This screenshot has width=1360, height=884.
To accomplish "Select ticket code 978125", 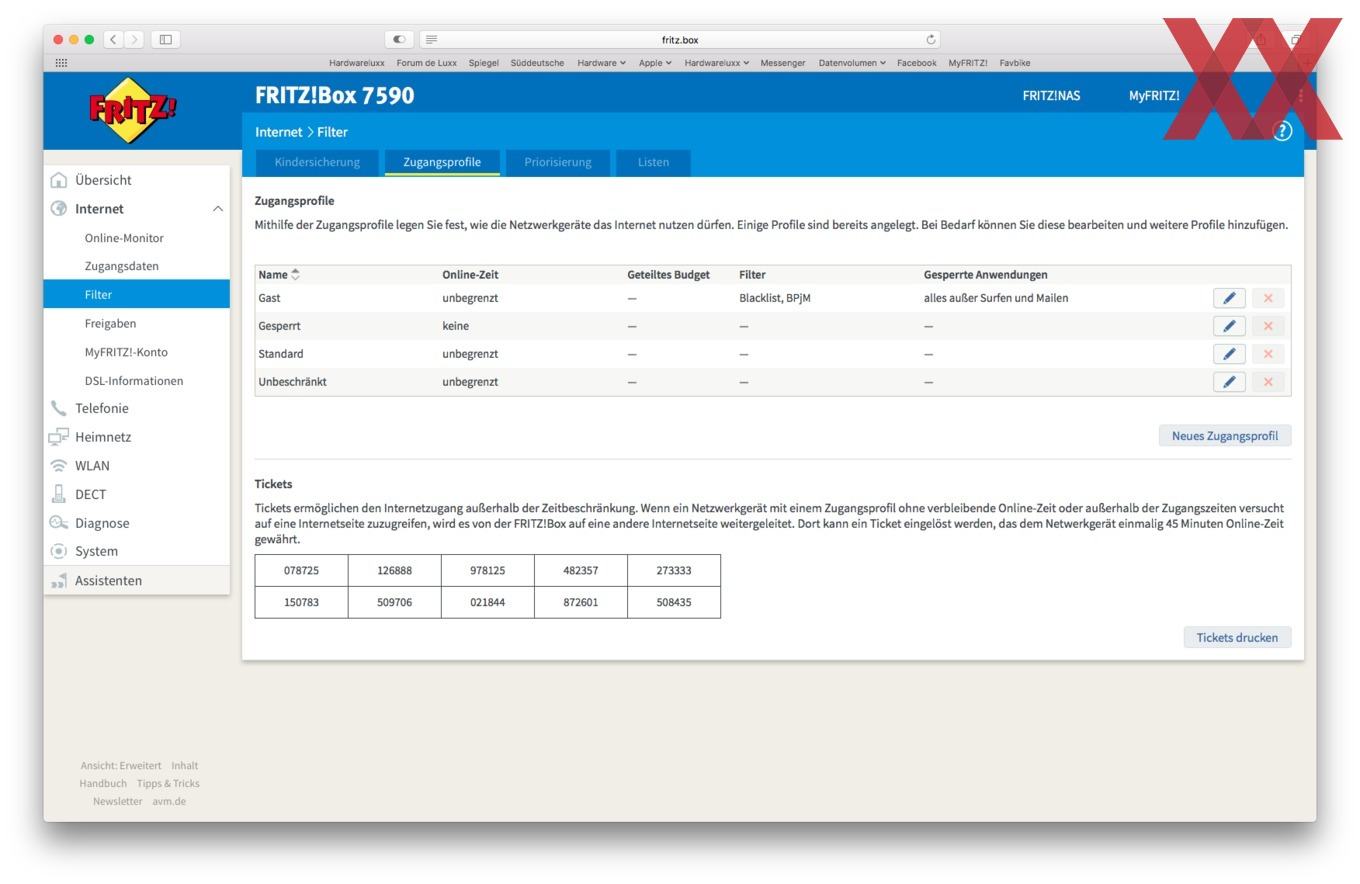I will [x=487, y=571].
